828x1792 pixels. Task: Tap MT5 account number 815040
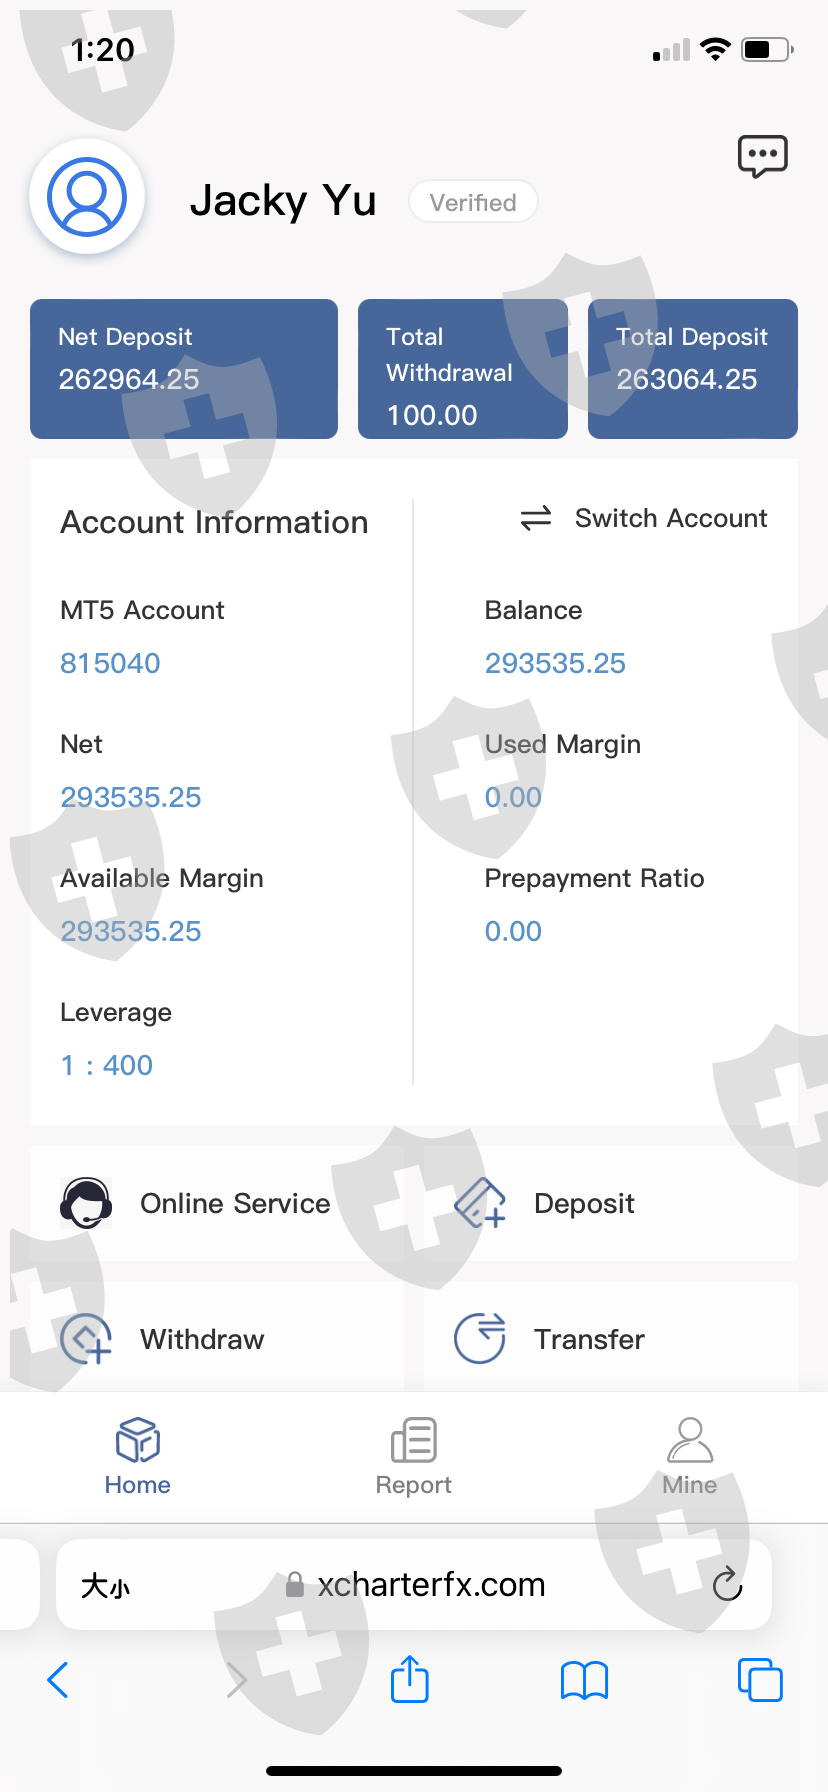click(x=110, y=663)
